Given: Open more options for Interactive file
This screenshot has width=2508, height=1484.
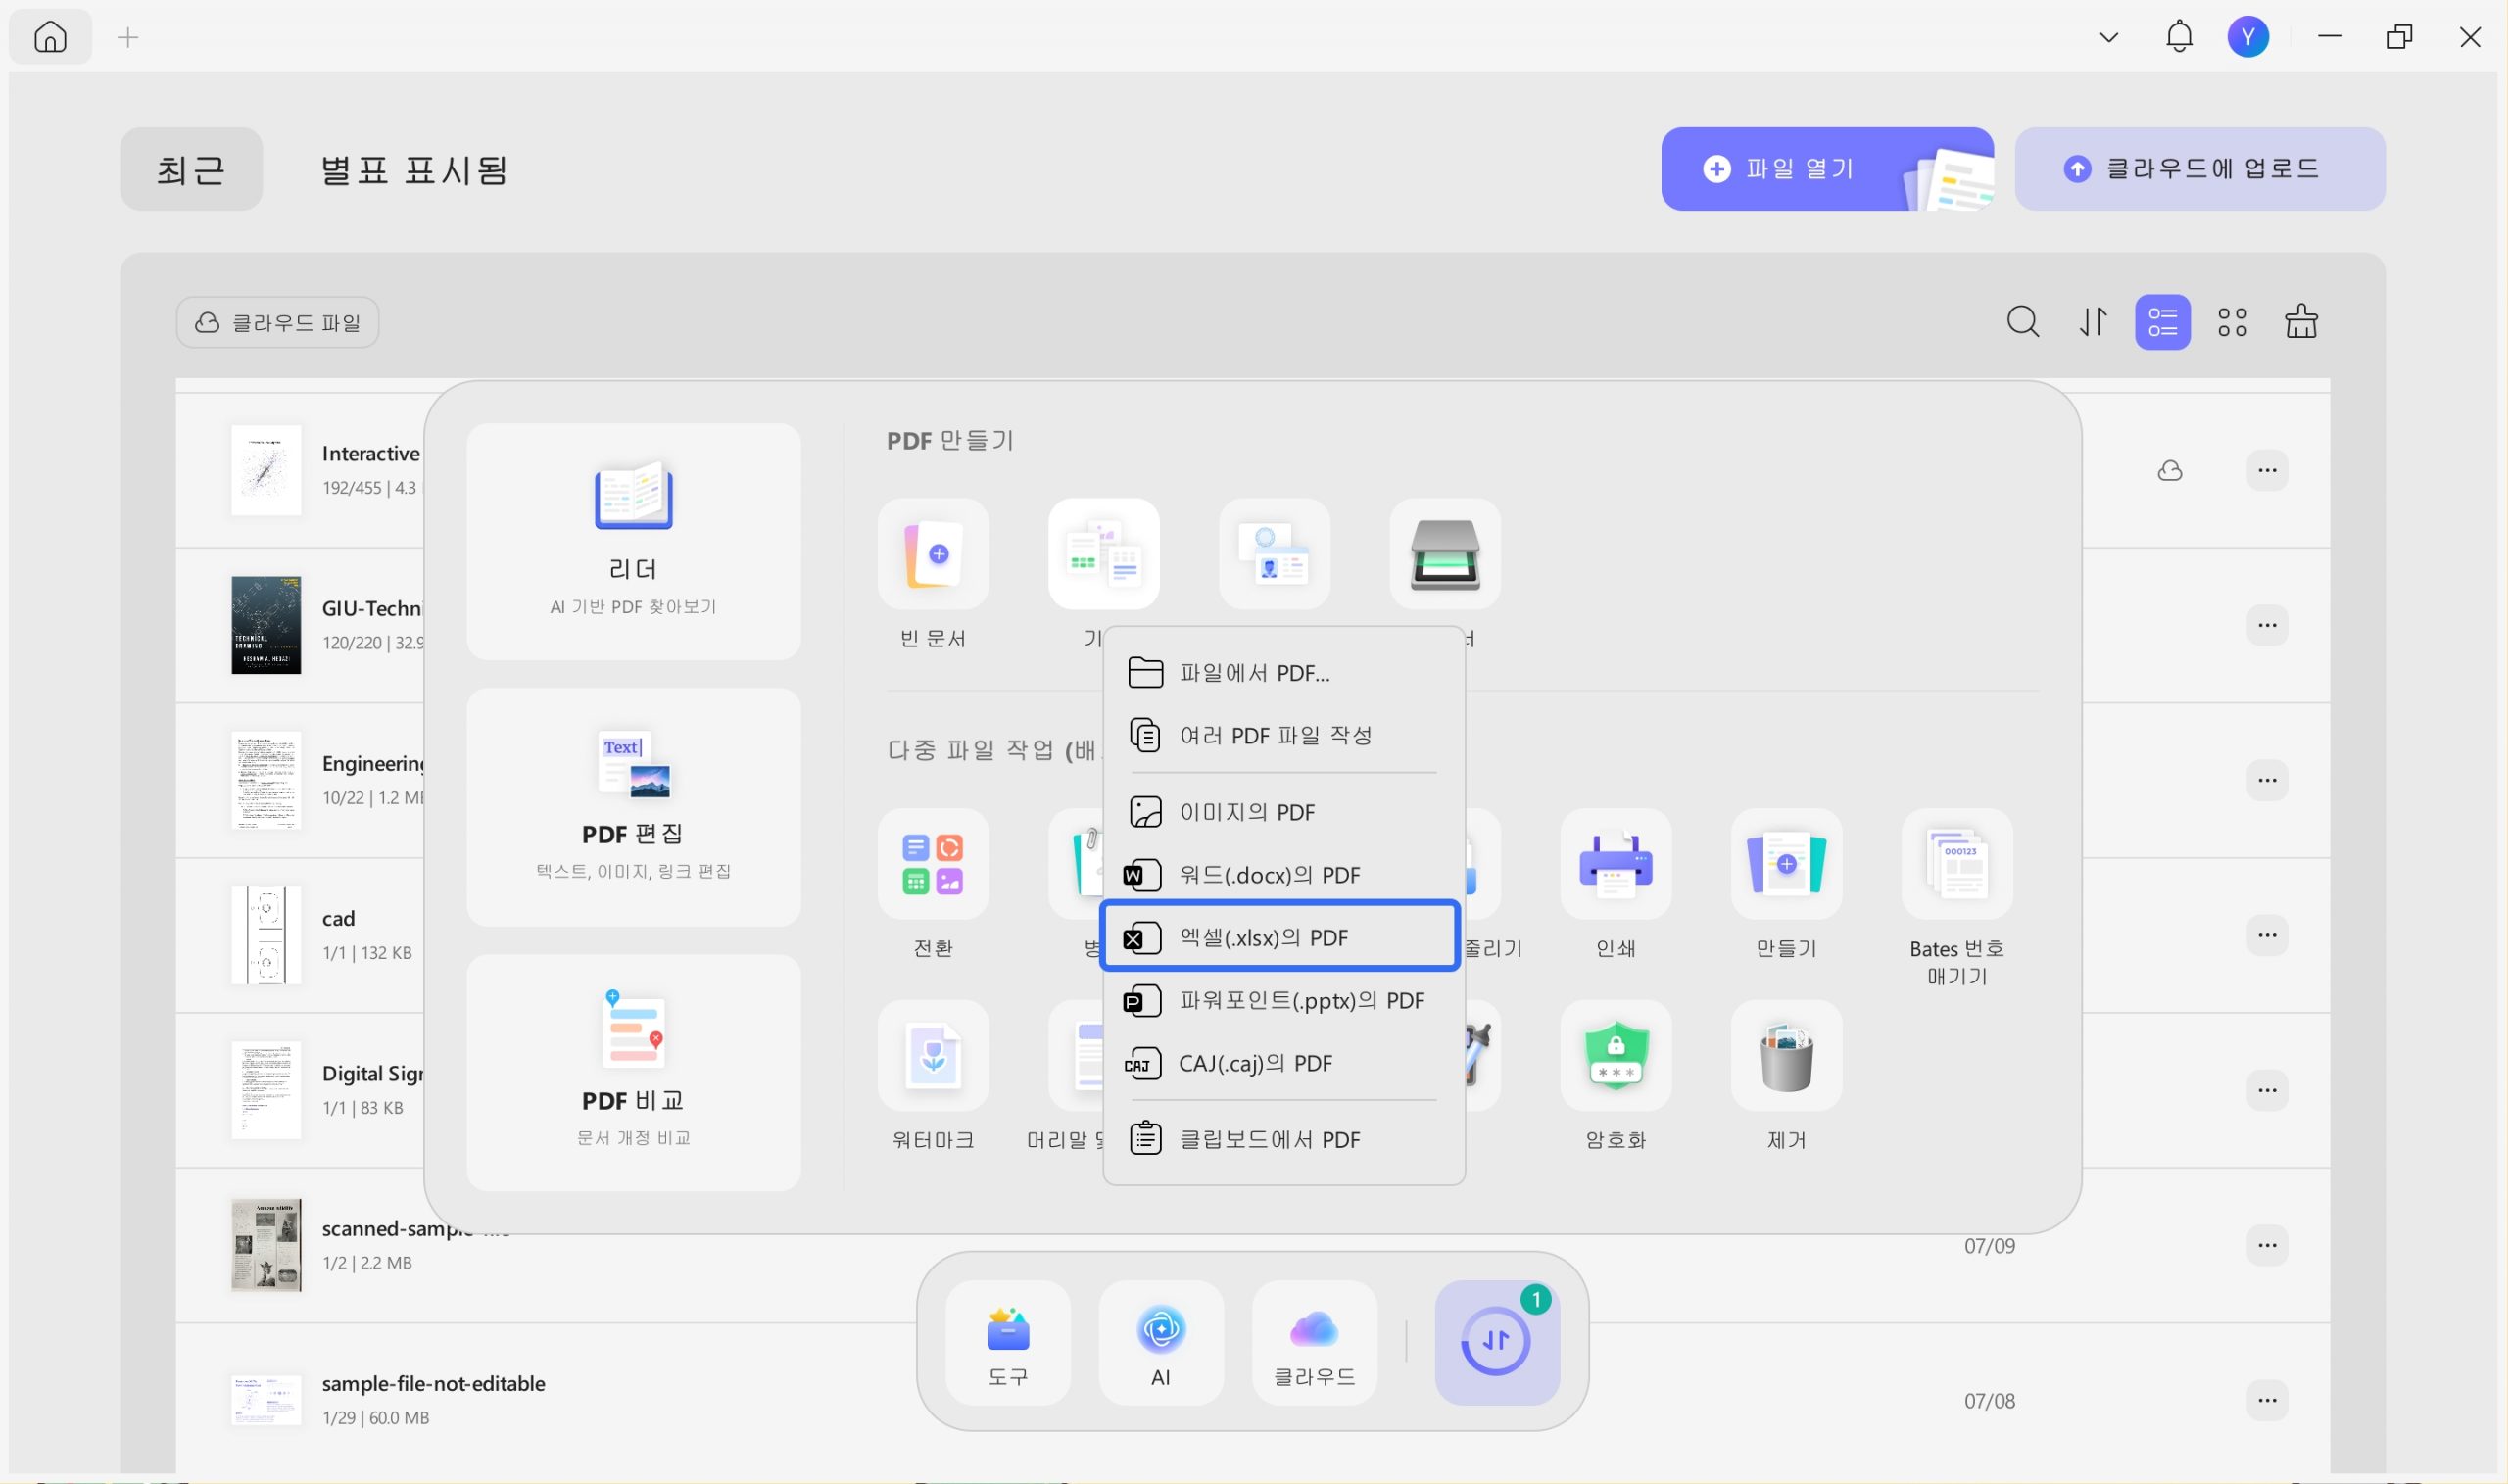Looking at the screenshot, I should coord(2267,470).
